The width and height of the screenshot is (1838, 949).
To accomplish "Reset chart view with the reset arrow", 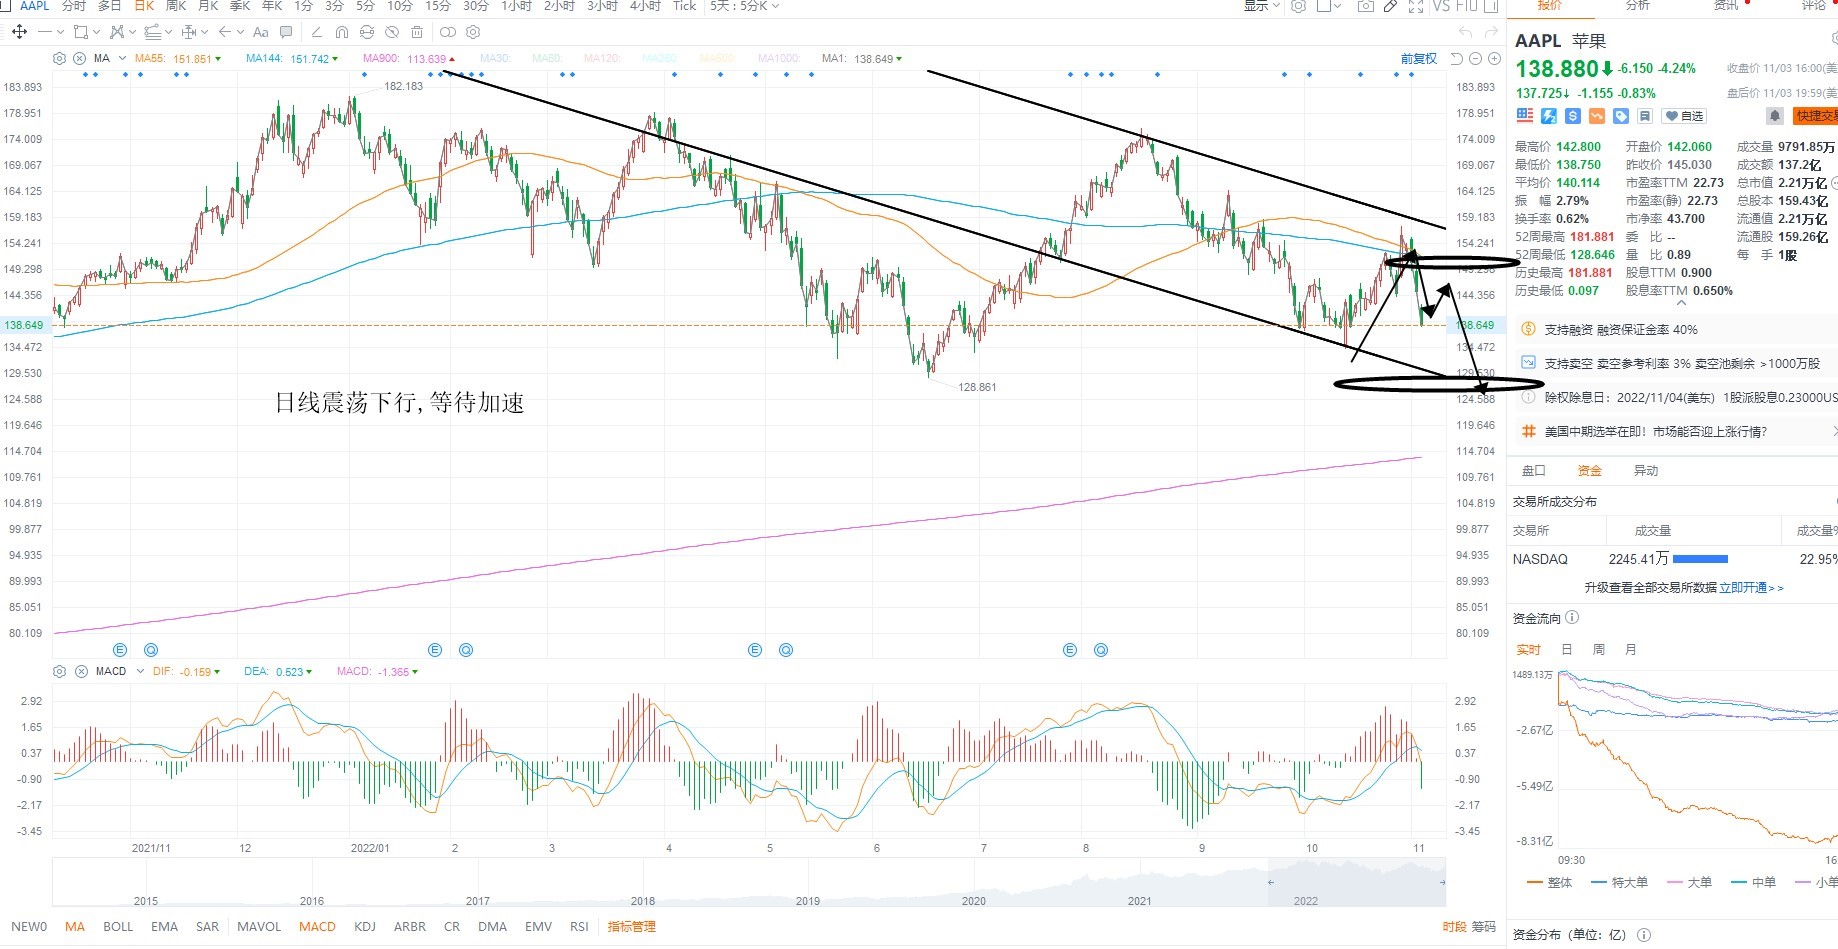I will coord(1457,59).
